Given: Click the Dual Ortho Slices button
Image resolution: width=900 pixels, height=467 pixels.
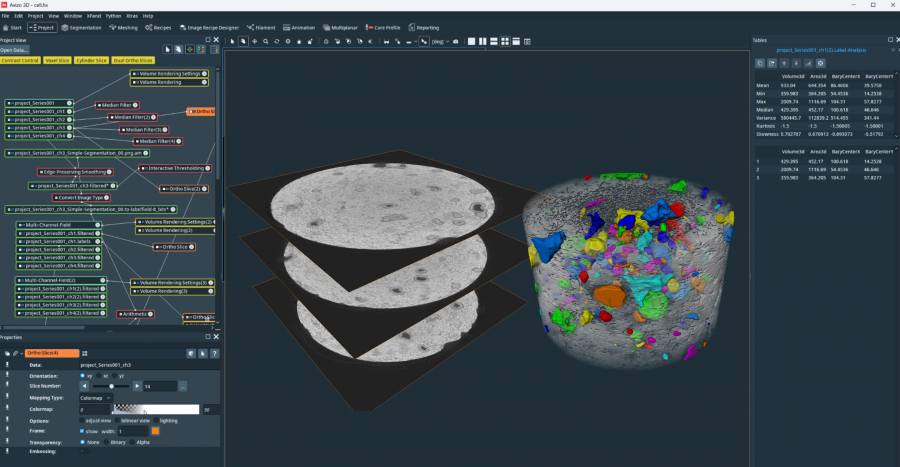Looking at the screenshot, I should point(132,60).
